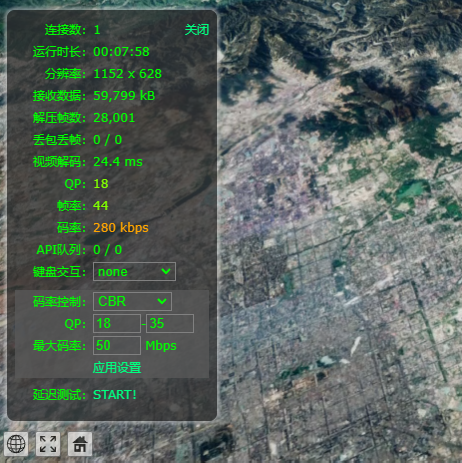The height and width of the screenshot is (463, 462).
Task: Click the 延迟测试 label
Action: pos(59,395)
